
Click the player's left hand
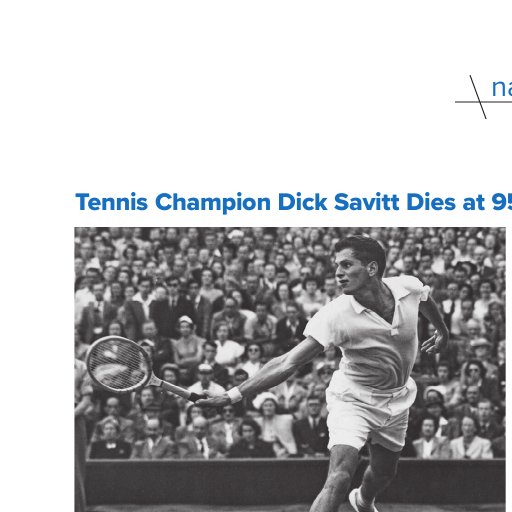click(433, 342)
